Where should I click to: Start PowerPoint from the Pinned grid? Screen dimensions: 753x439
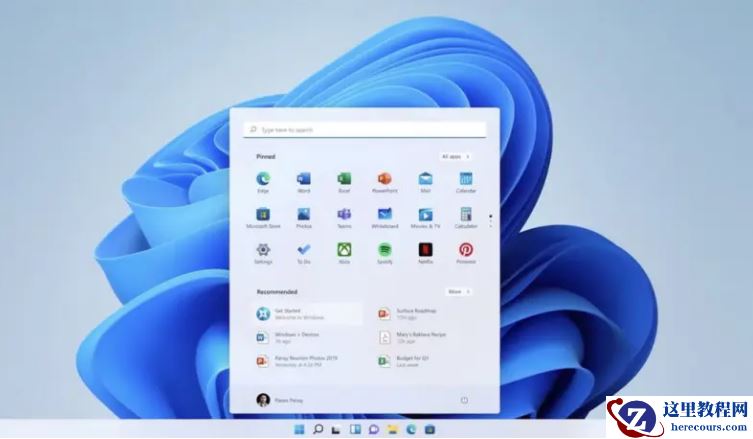point(384,183)
